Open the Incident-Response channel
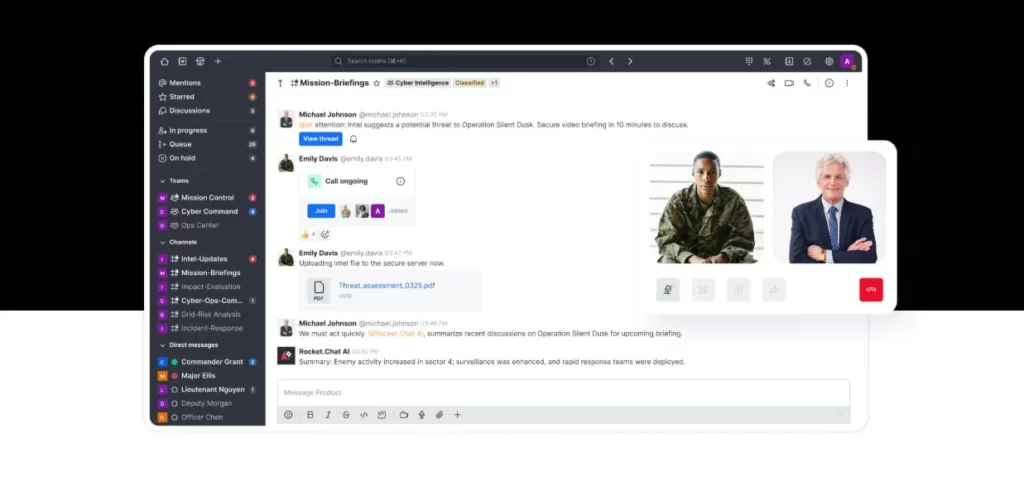 pyautogui.click(x=207, y=328)
